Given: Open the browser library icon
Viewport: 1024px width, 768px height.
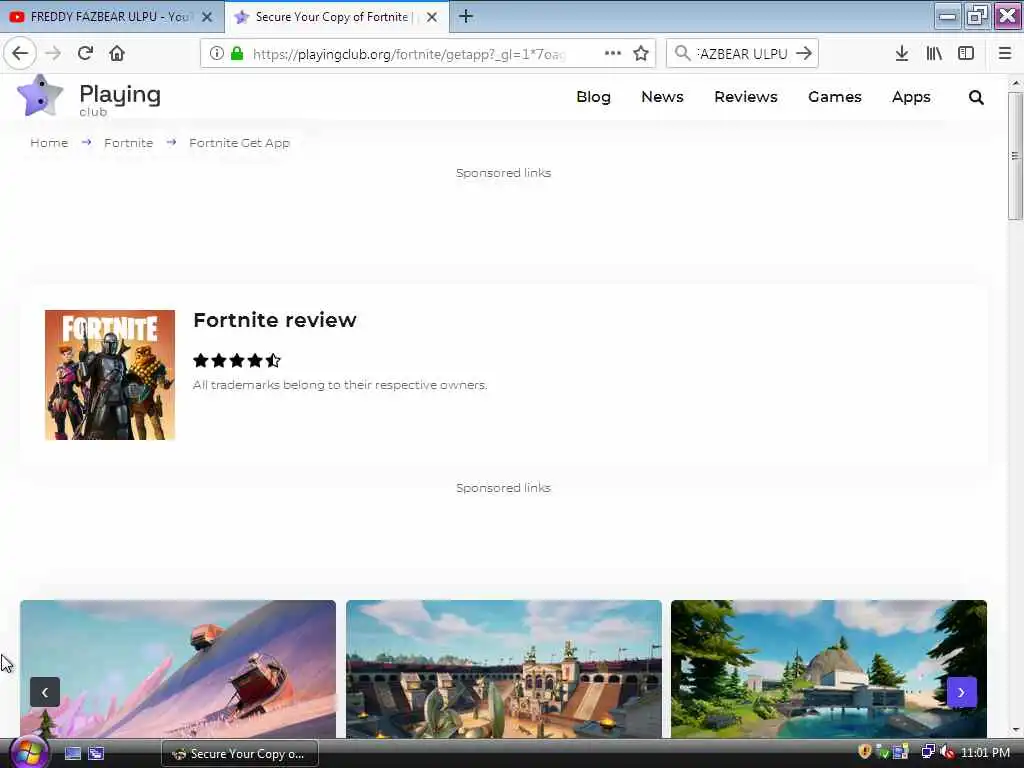Looking at the screenshot, I should click(934, 54).
